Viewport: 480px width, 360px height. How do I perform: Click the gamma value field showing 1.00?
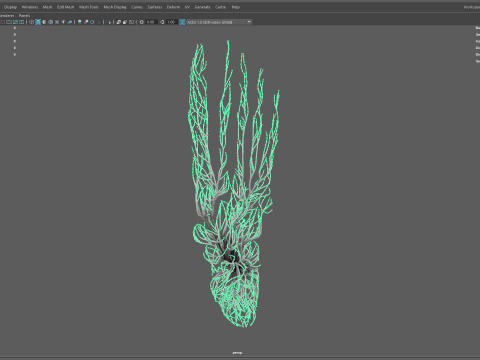171,22
